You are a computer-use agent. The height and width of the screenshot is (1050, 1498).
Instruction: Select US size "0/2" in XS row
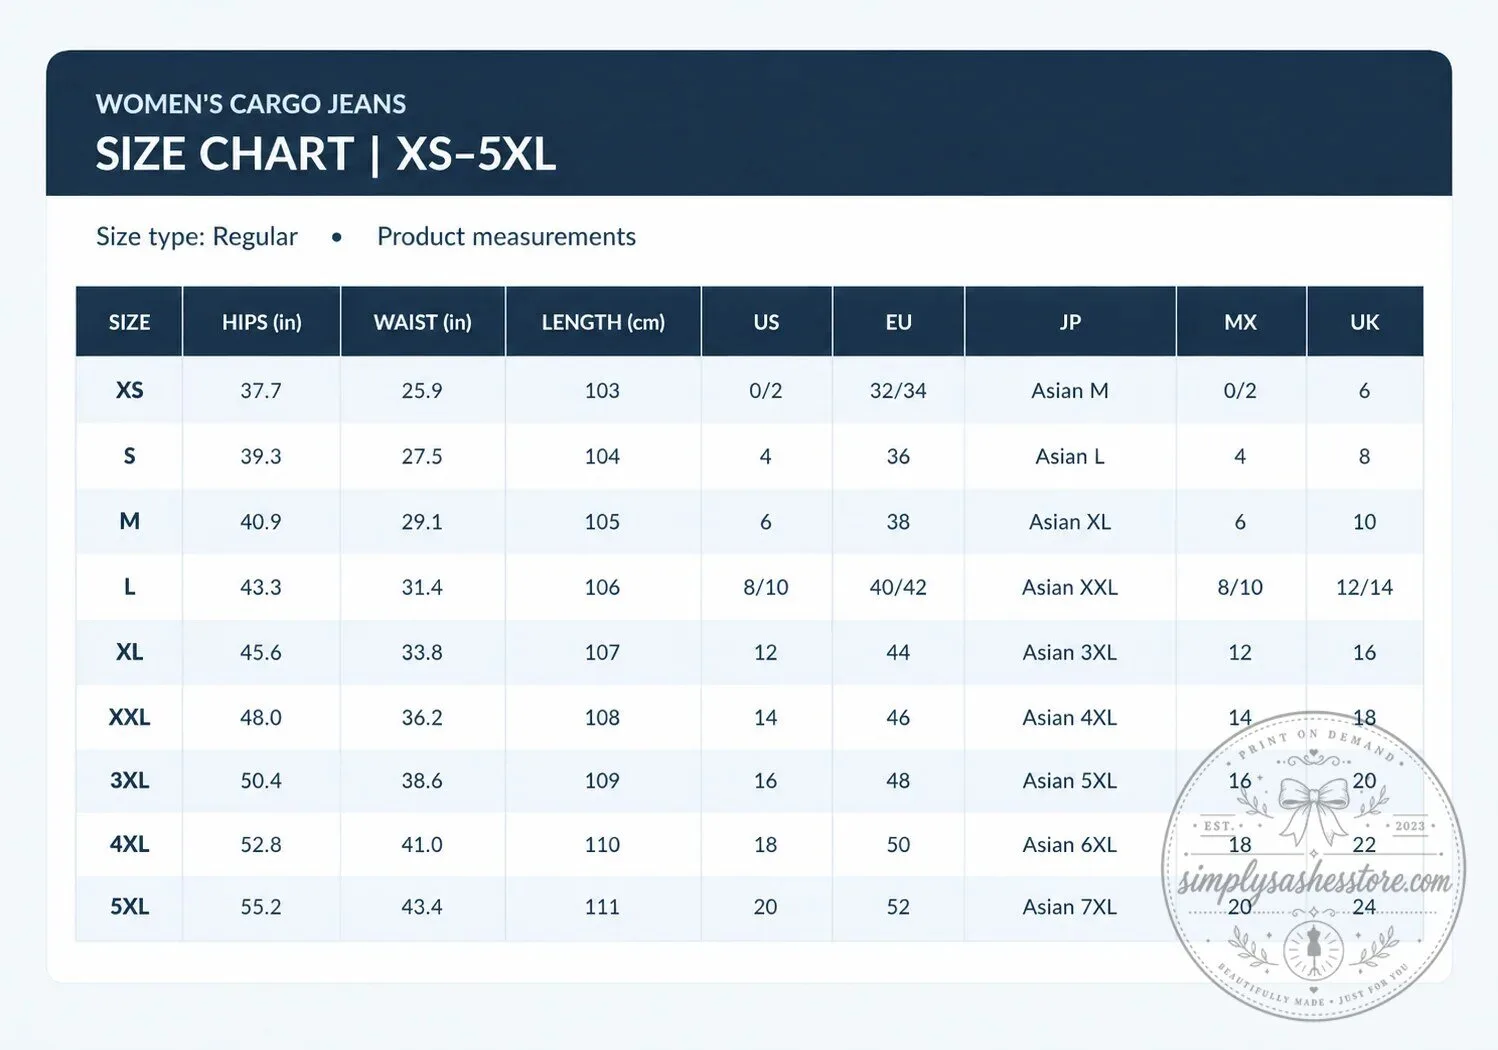click(766, 390)
